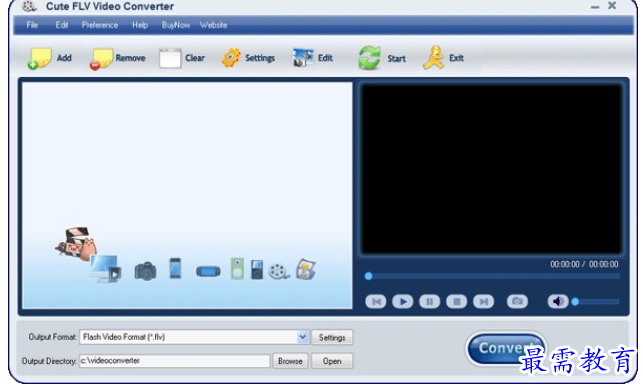Click the Open output directory button
The width and height of the screenshot is (643, 392).
coord(332,361)
